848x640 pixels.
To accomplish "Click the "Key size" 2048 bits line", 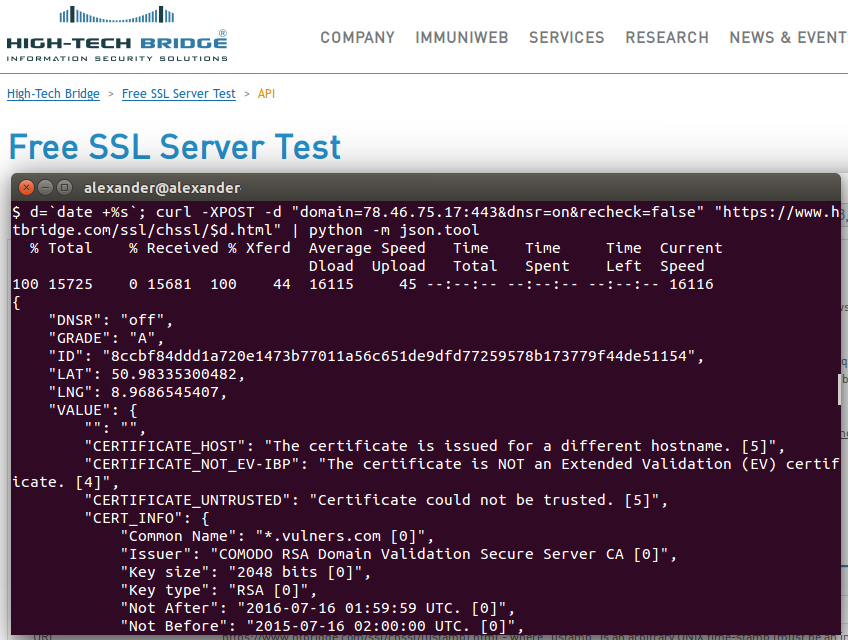I will click(246, 572).
